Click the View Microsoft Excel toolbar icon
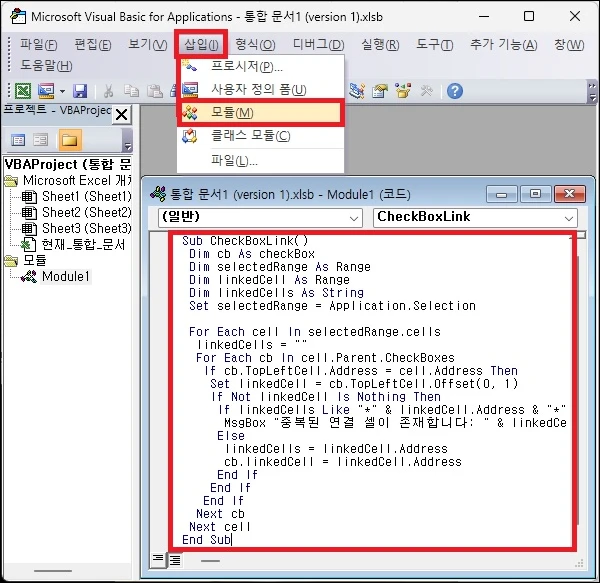This screenshot has width=600, height=583. pyautogui.click(x=23, y=91)
